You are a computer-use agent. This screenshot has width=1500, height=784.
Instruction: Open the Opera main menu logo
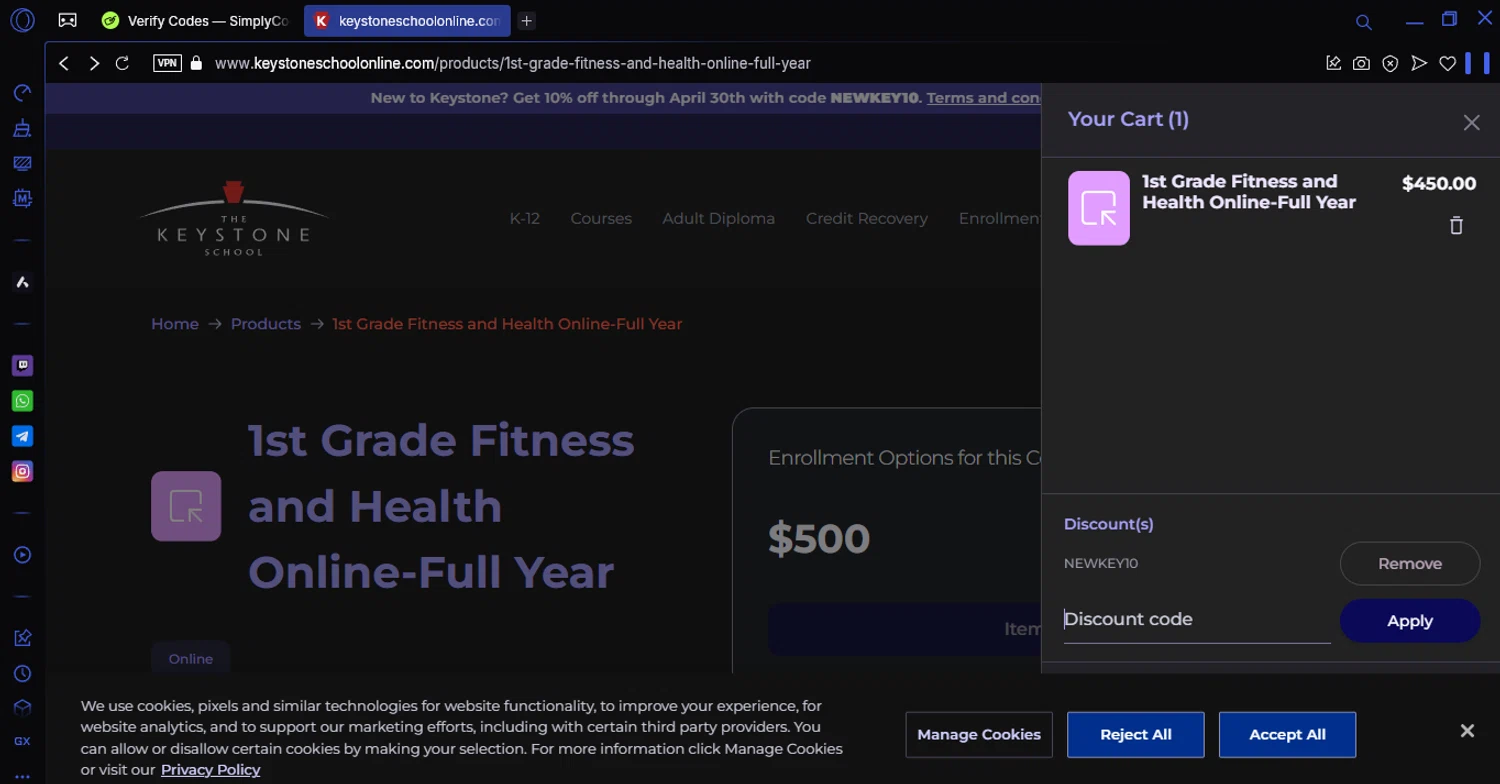pyautogui.click(x=22, y=20)
